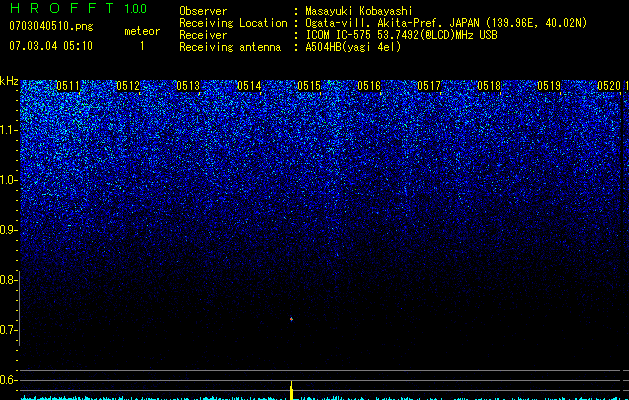The width and height of the screenshot is (629, 400).
Task: Click the date stamp 07.03.04 05:10
Action: point(51,45)
